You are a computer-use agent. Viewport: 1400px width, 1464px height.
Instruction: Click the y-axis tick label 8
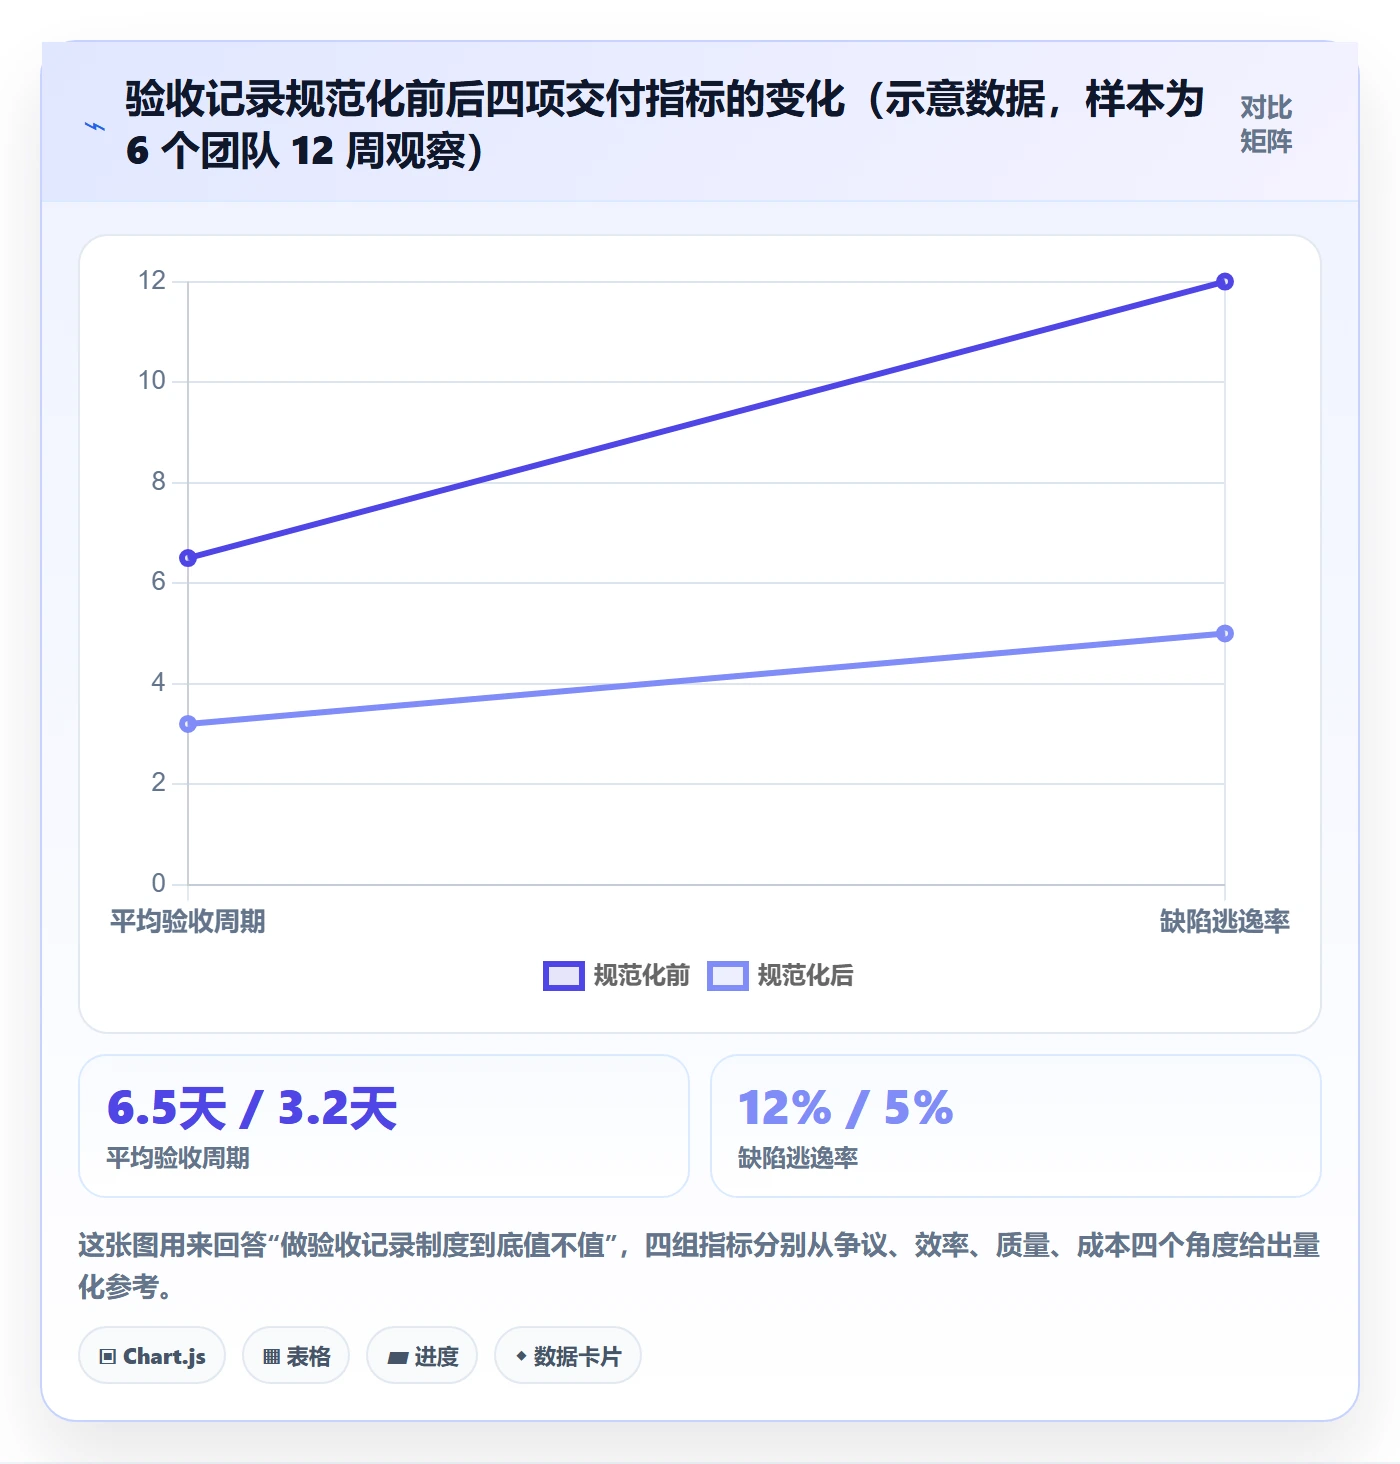(x=159, y=482)
